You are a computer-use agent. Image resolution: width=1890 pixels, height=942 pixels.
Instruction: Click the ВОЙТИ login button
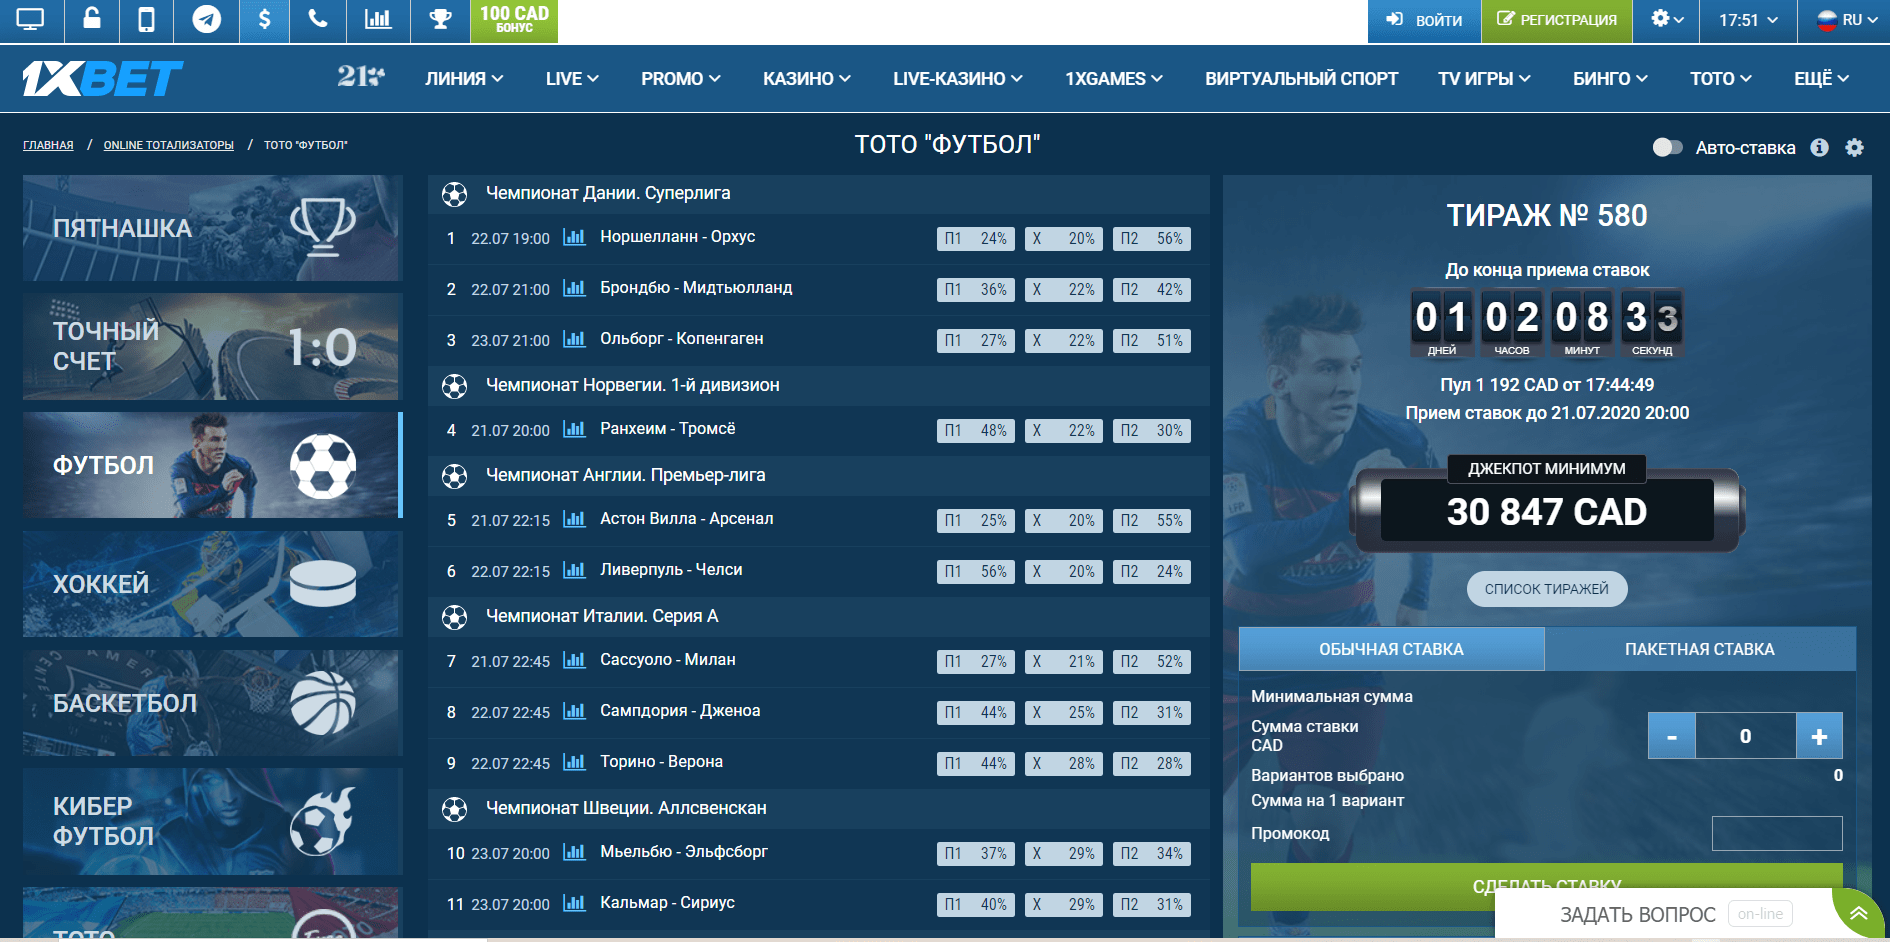[1424, 20]
